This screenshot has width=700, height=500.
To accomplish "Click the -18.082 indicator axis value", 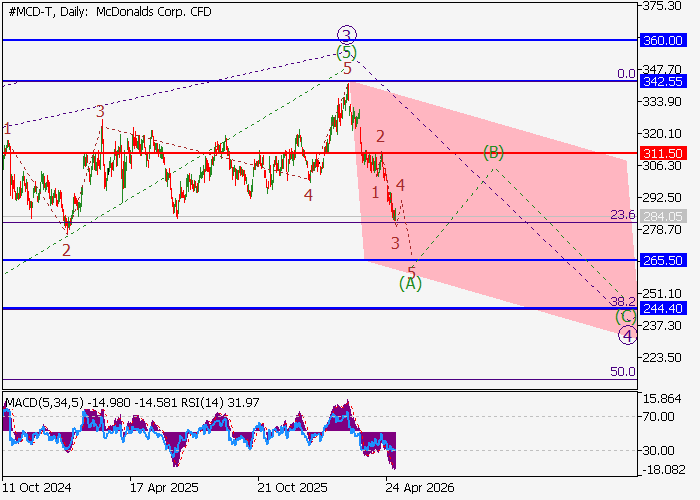I will (x=663, y=470).
